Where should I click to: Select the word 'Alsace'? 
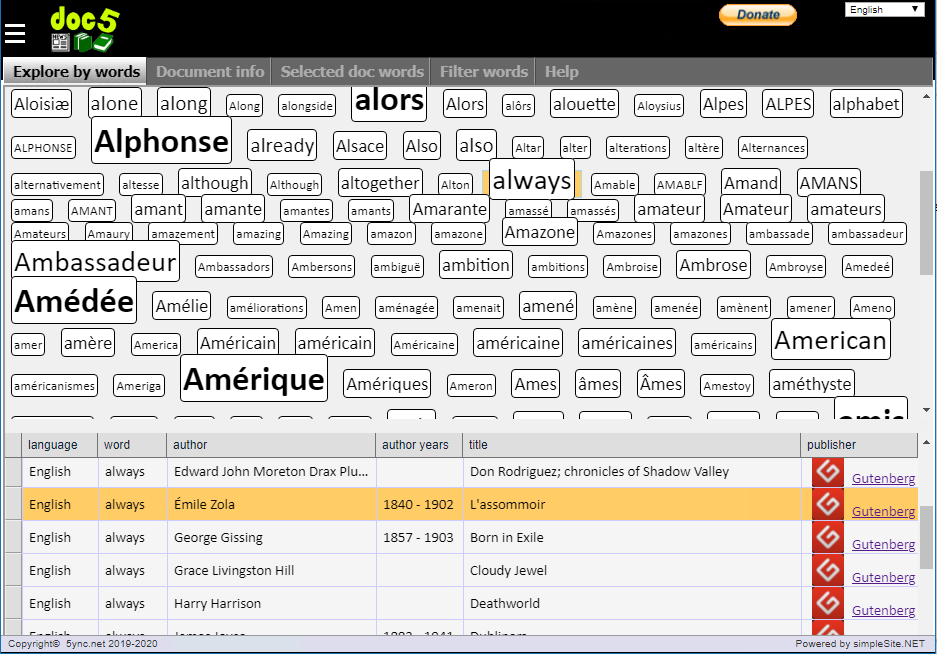coord(360,146)
